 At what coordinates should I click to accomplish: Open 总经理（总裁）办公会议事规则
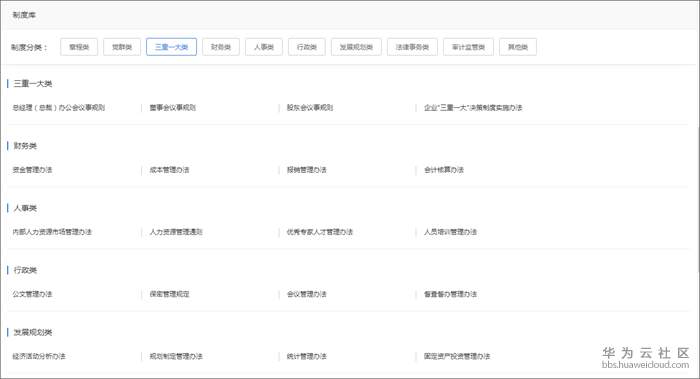click(58, 108)
